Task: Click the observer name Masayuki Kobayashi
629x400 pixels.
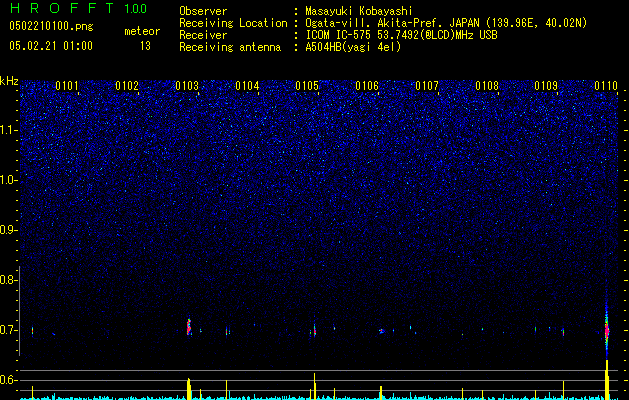Action: [x=359, y=11]
